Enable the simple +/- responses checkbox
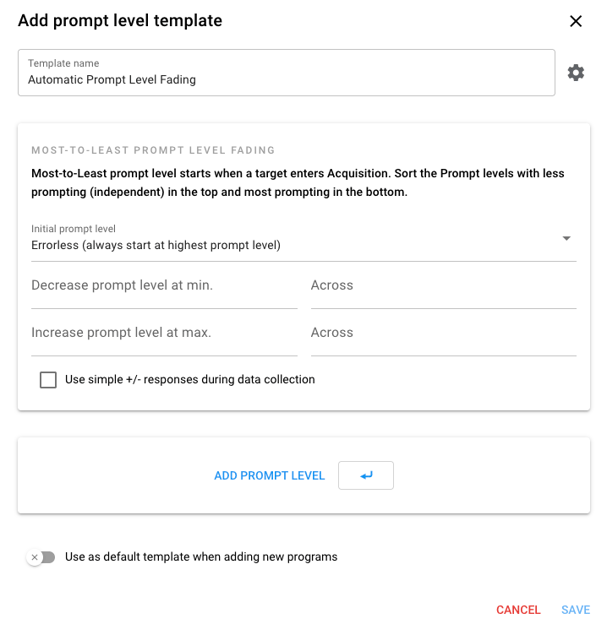607x624 pixels. 48,380
